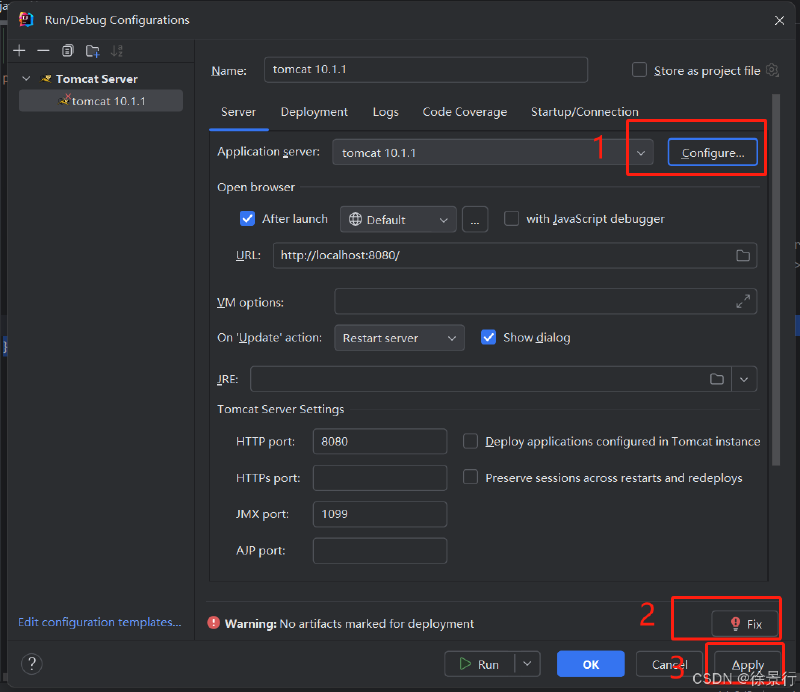Screen dimensions: 800x692
Task: Open the Restart server update action dropdown
Action: (x=399, y=338)
